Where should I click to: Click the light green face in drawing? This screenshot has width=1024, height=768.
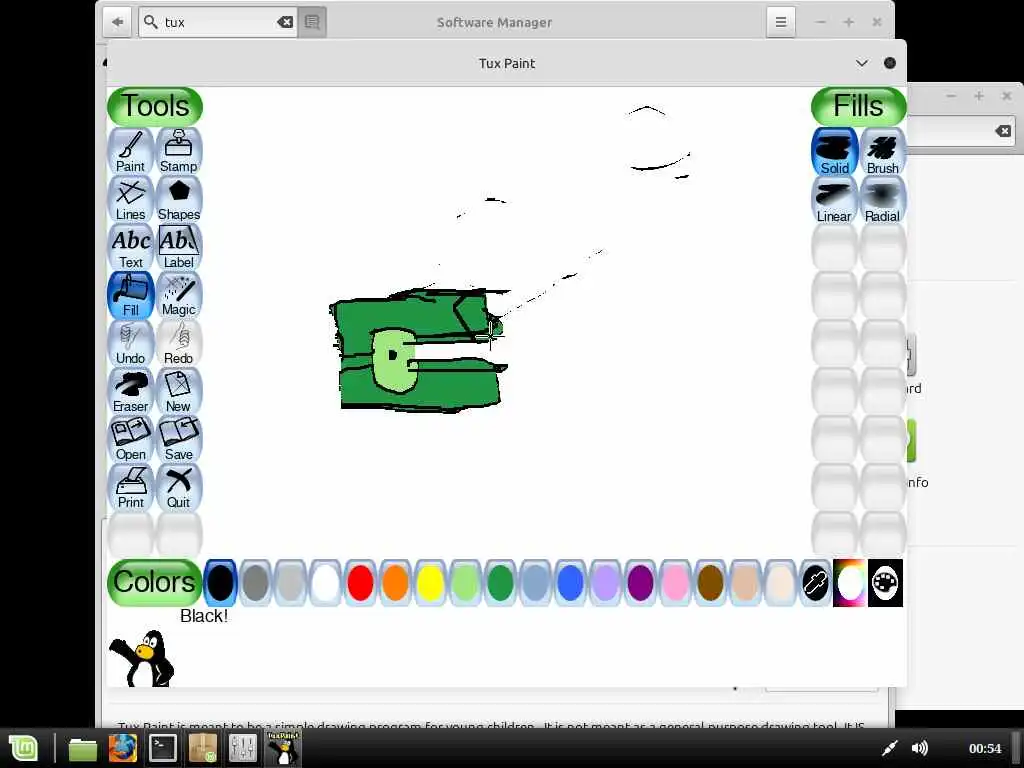pyautogui.click(x=394, y=360)
